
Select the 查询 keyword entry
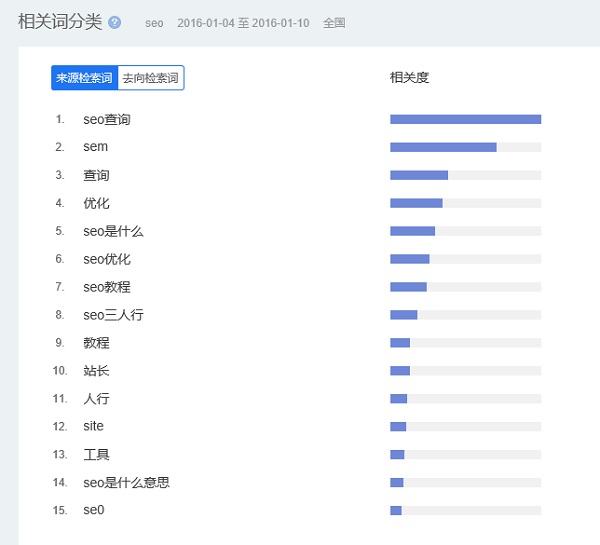click(x=96, y=175)
